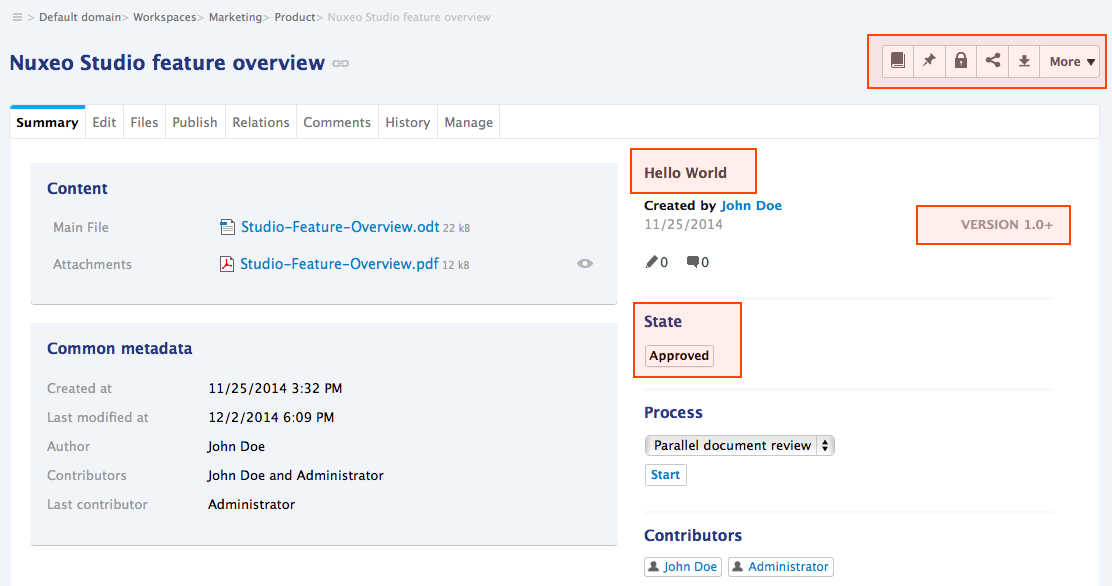Download document using the download arrow icon
The image size is (1112, 586).
(1024, 61)
